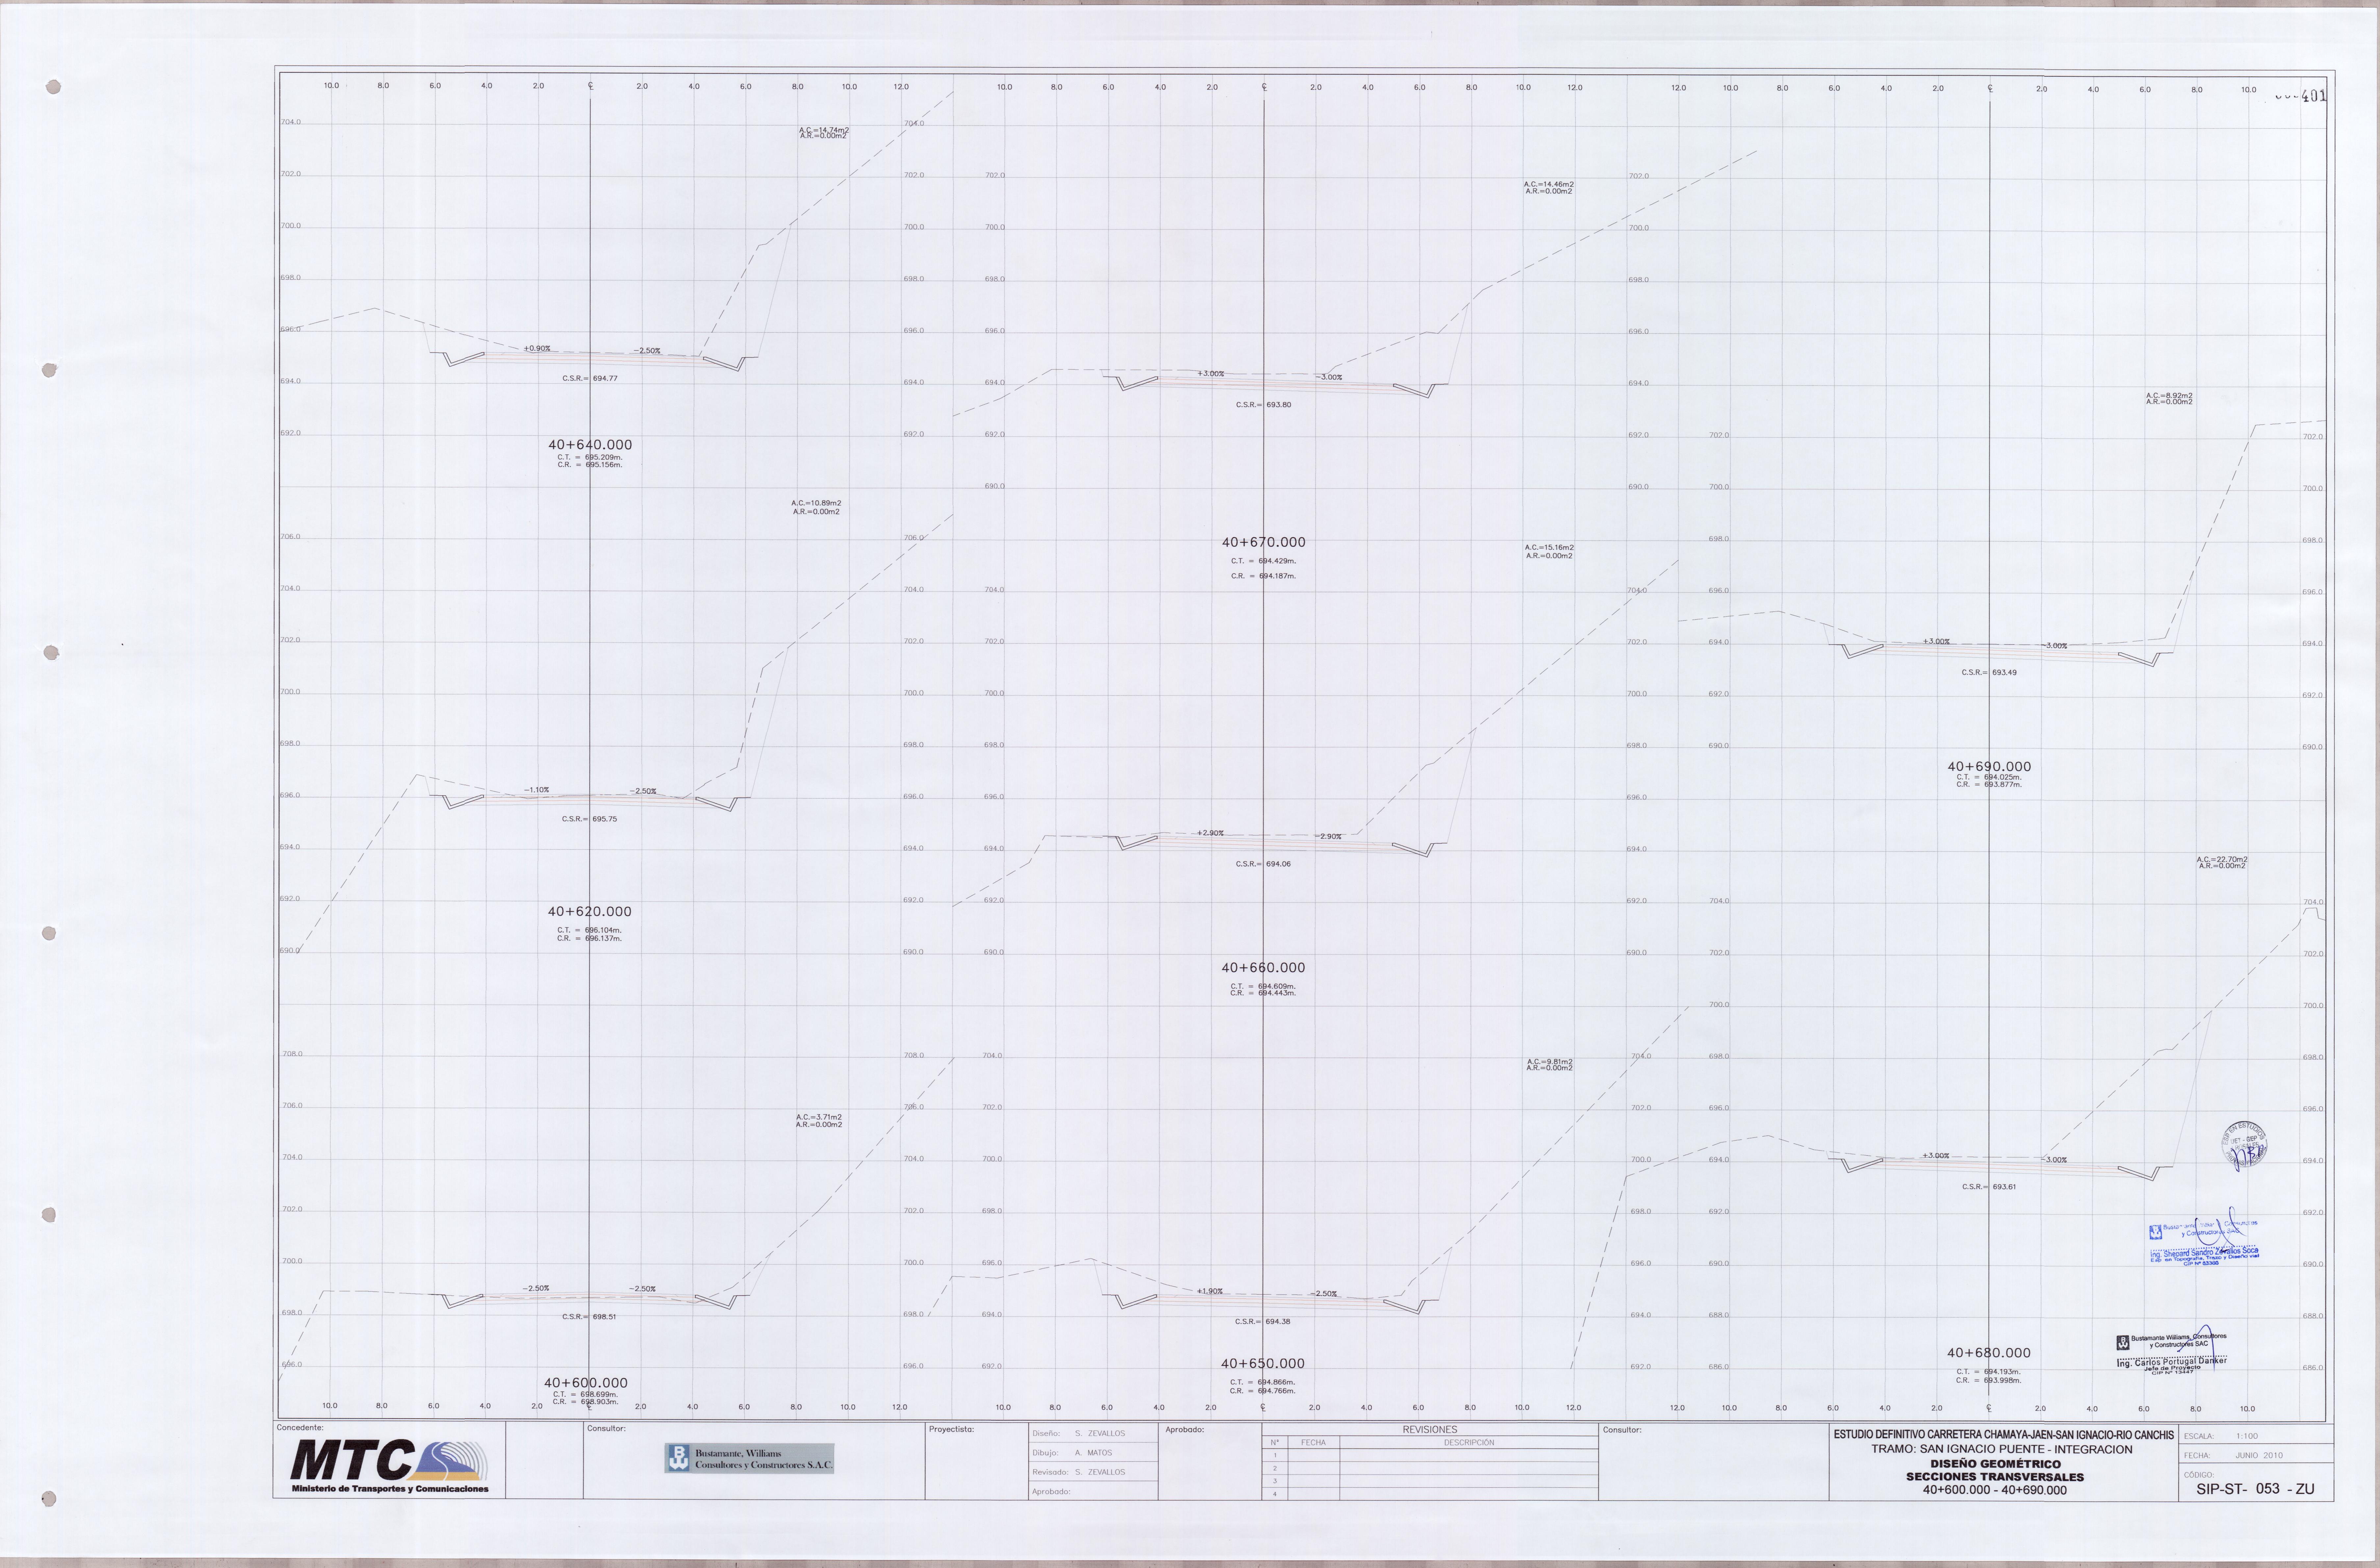The width and height of the screenshot is (2380, 1568).
Task: Click the C.S.R.= 698.51 label
Action: pyautogui.click(x=589, y=1317)
